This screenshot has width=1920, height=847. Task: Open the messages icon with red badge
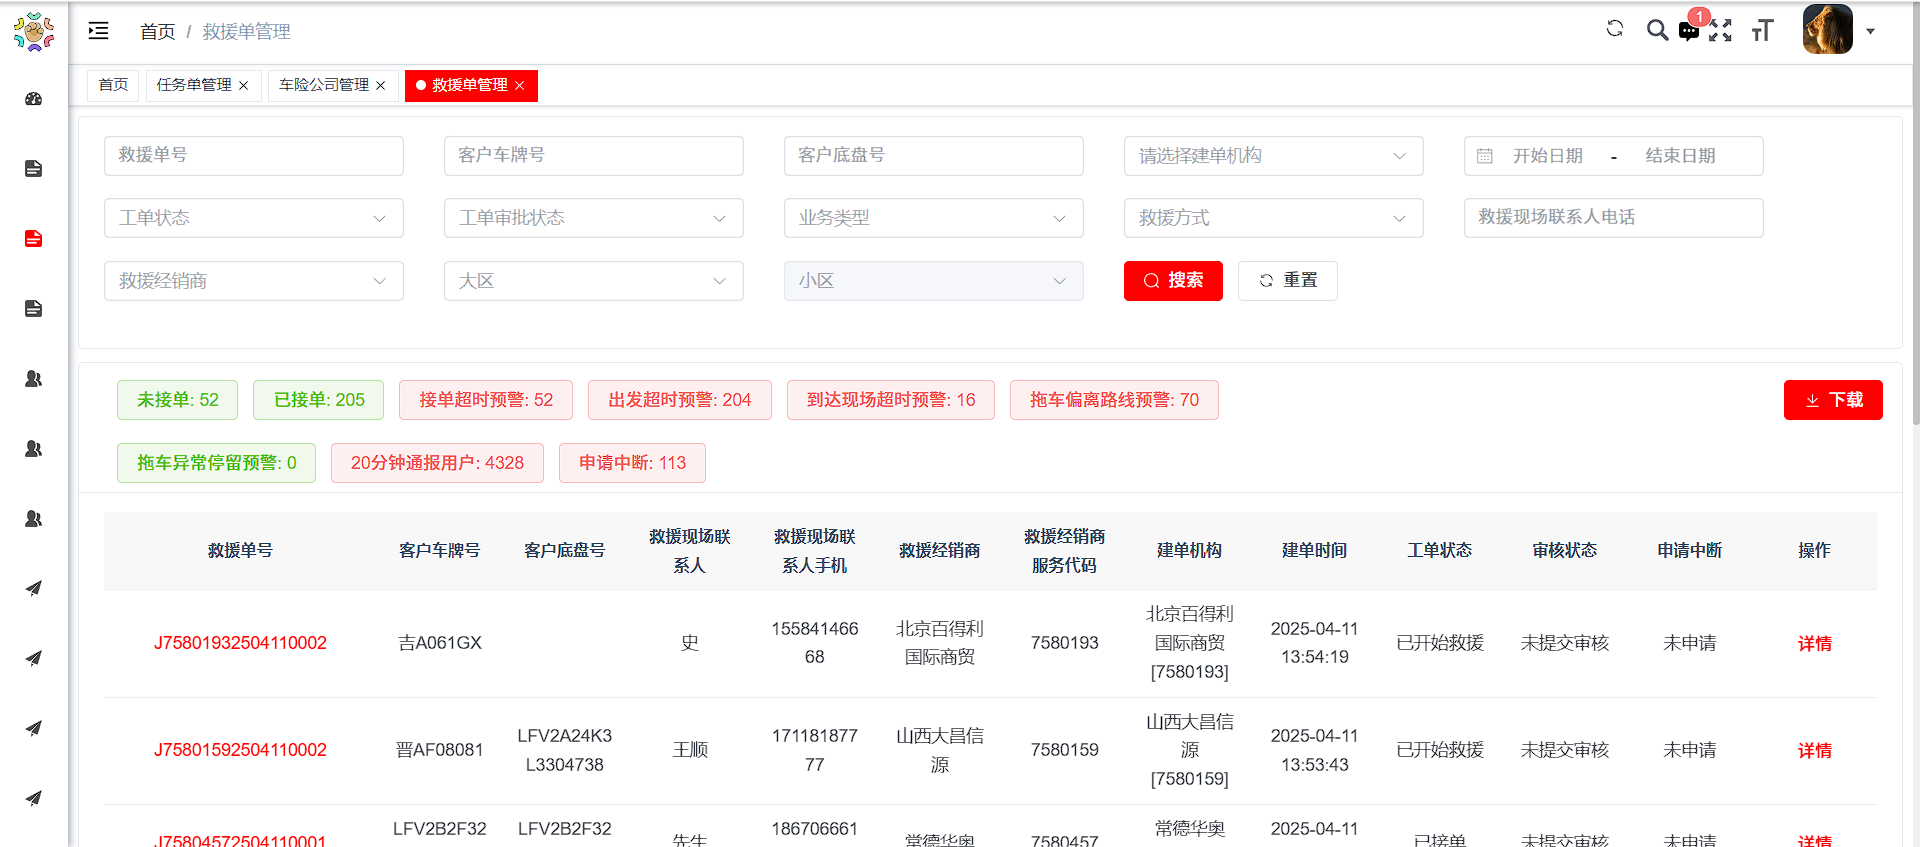(x=1689, y=31)
